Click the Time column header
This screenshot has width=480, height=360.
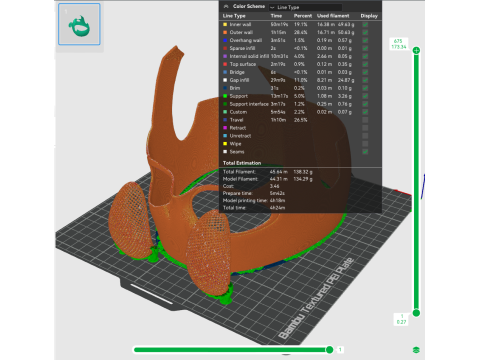pos(276,16)
